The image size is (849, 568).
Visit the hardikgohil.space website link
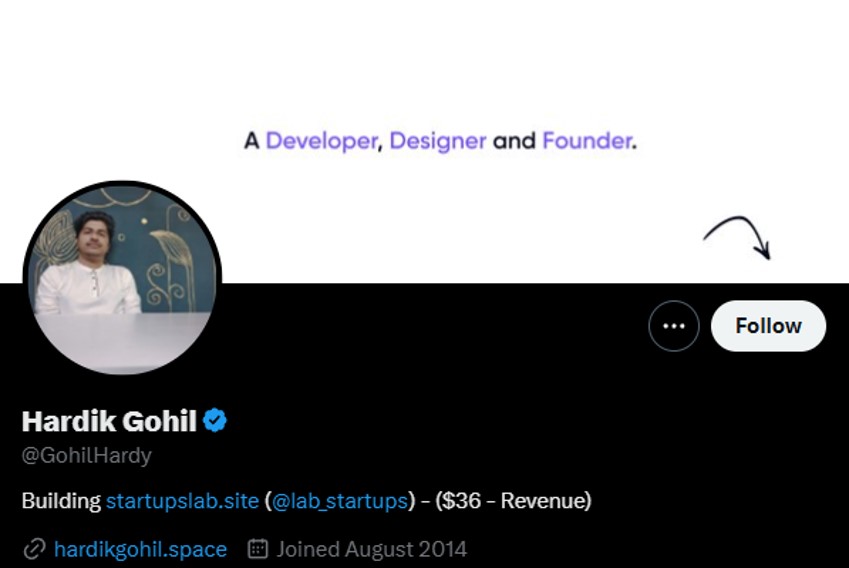pos(140,549)
